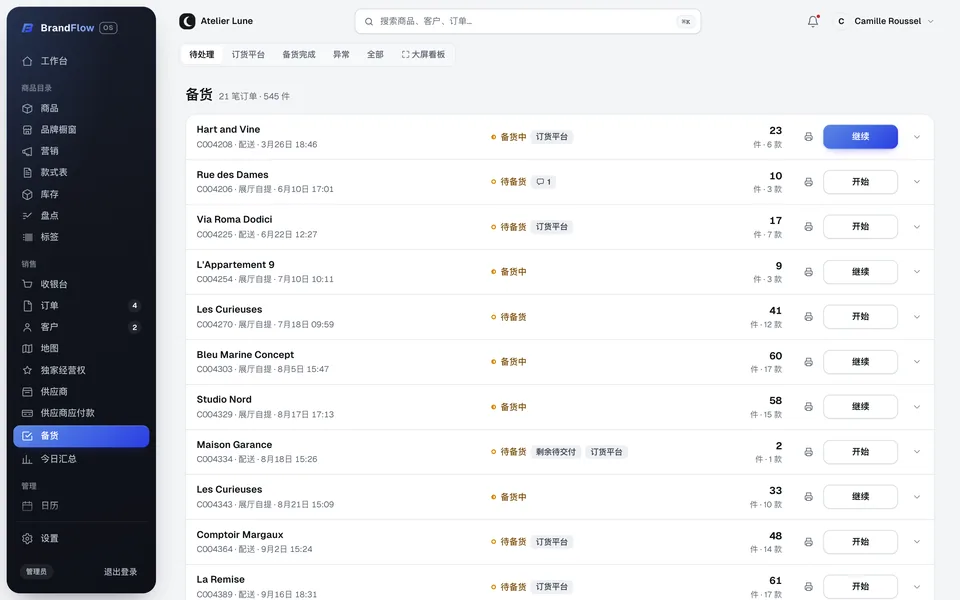The height and width of the screenshot is (600, 960).
Task: Expand the Via Roma Dodici row chevron
Action: 917,227
